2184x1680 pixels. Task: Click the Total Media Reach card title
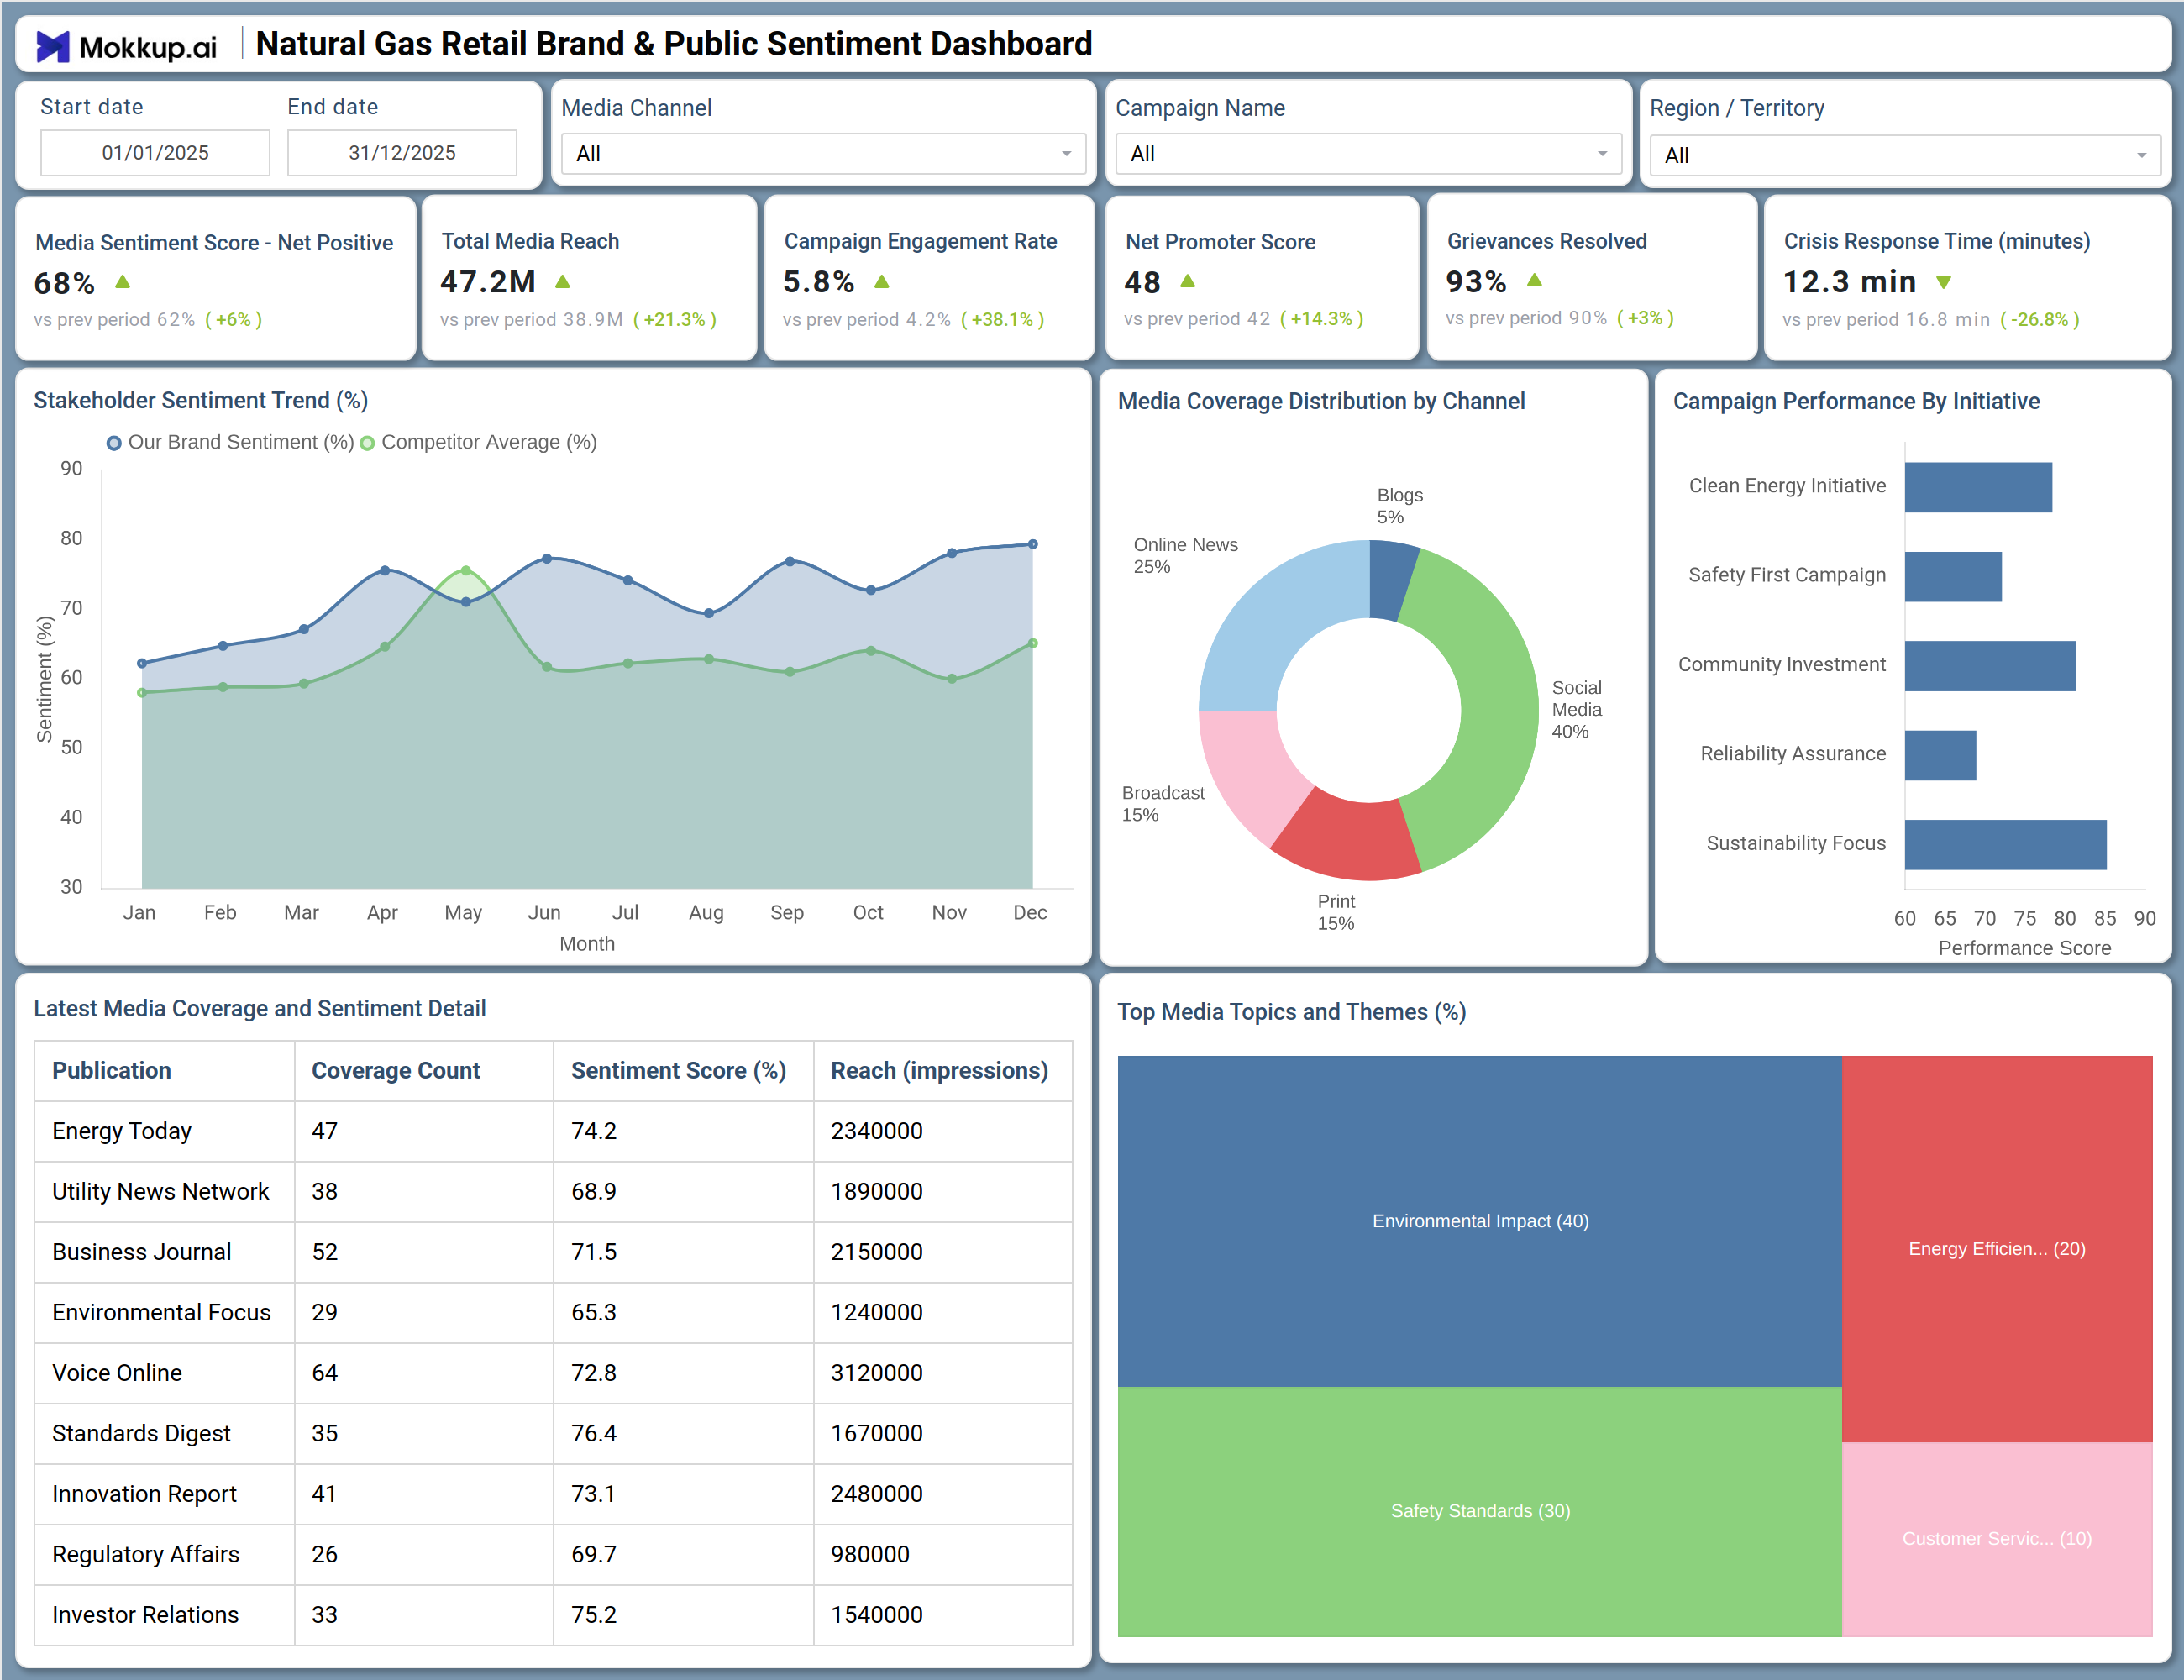(x=530, y=241)
